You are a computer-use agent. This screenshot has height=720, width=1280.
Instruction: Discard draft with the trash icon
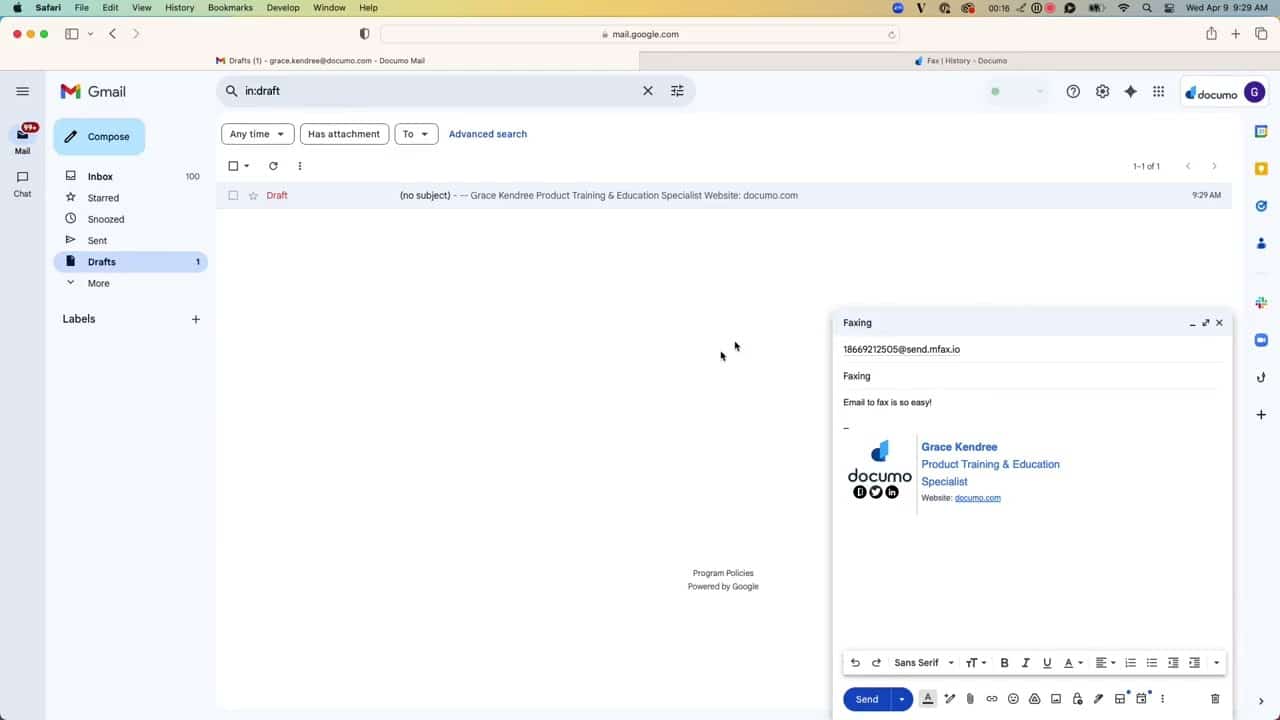point(1215,699)
